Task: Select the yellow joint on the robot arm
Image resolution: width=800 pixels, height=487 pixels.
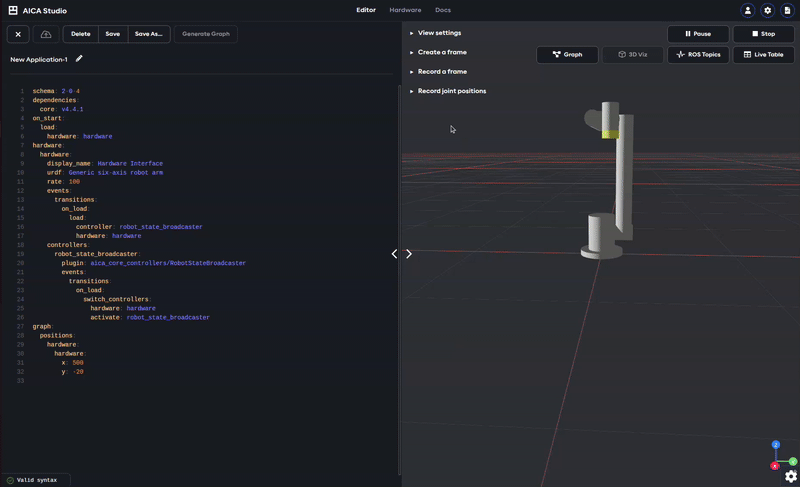Action: tap(610, 134)
